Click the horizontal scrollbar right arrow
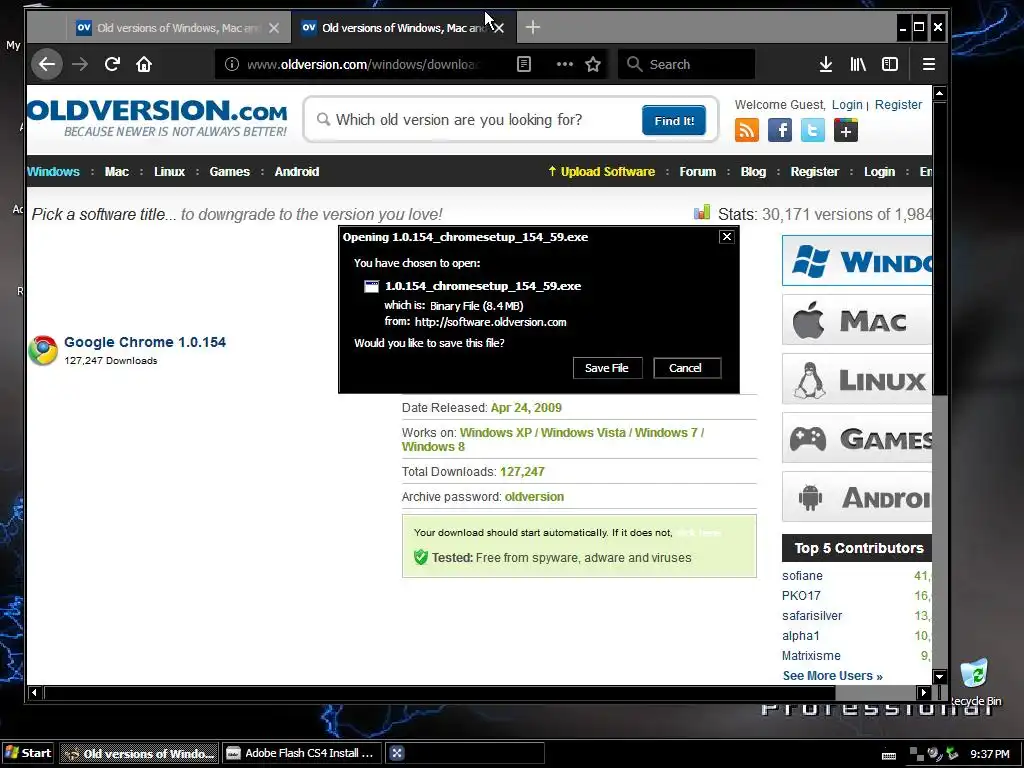Screen dimensions: 1024x768 (923, 692)
